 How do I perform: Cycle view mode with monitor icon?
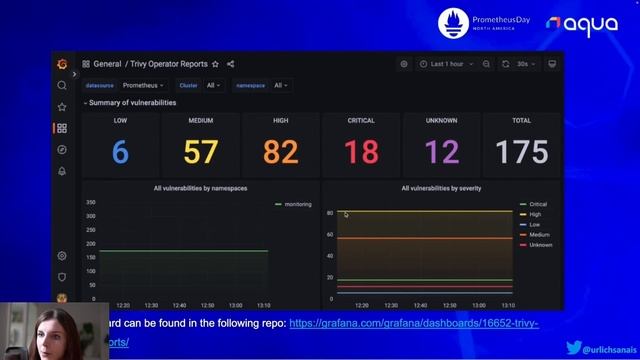(x=552, y=64)
